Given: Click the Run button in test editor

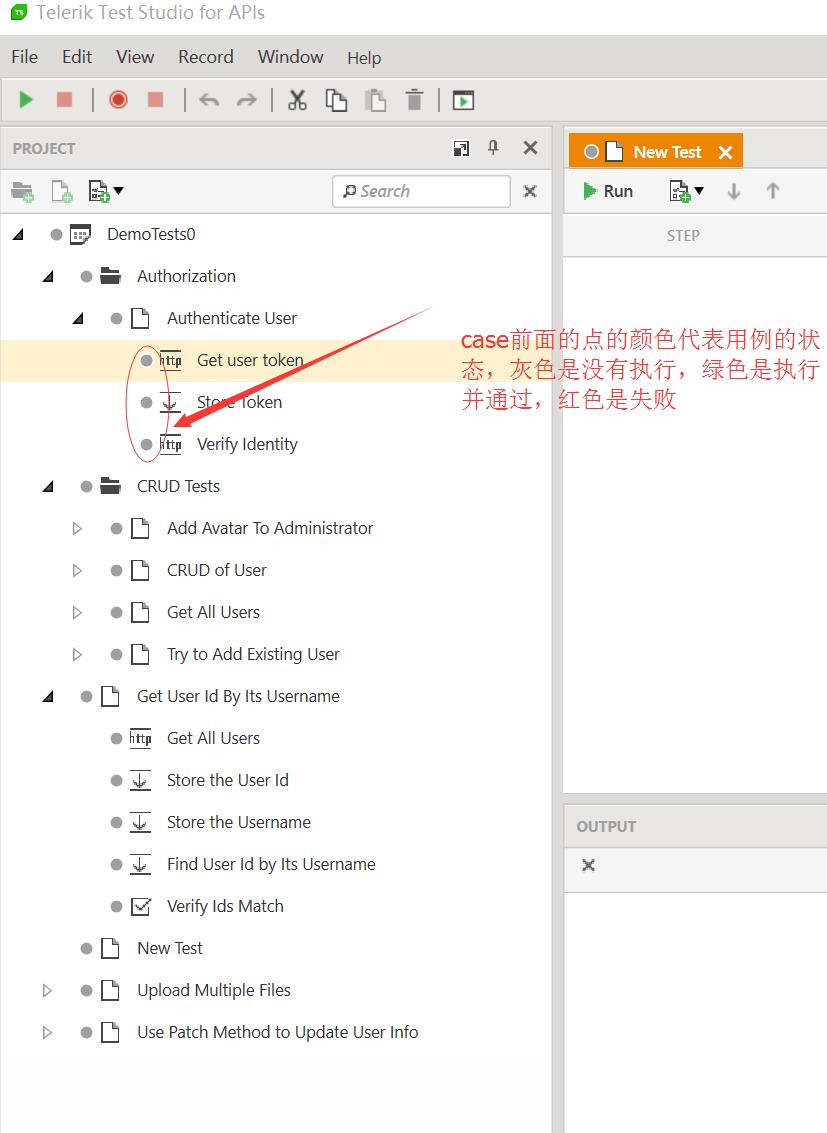Looking at the screenshot, I should coord(608,191).
